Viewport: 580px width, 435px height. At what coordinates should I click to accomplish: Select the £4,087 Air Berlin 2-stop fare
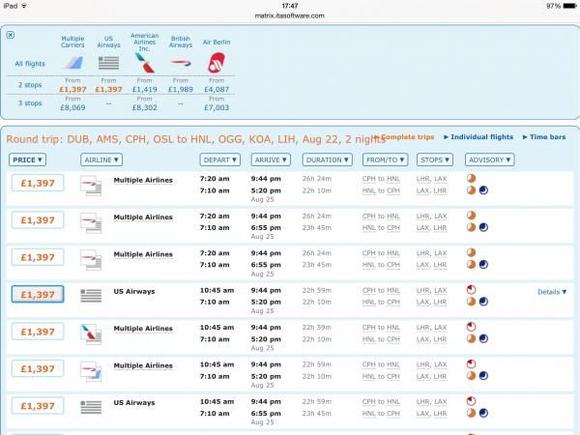coord(217,89)
